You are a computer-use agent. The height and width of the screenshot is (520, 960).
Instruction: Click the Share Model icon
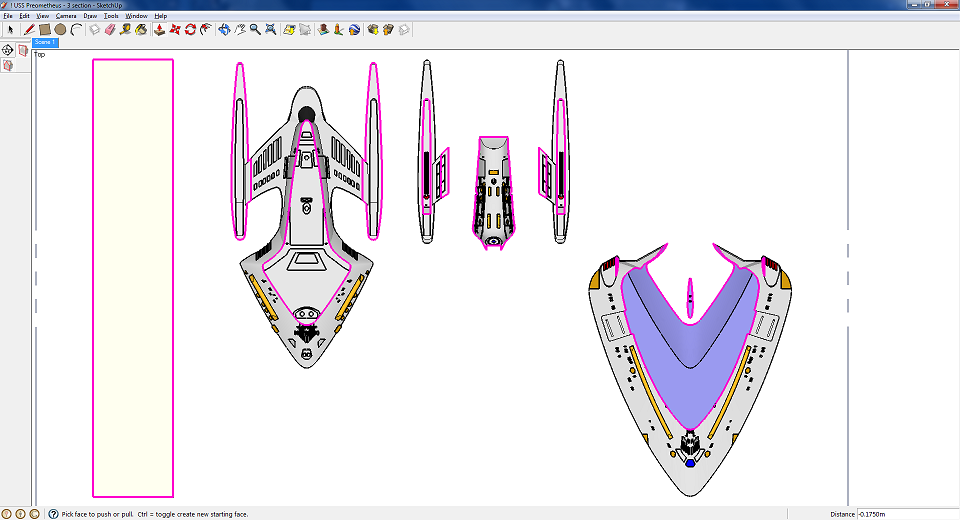pyautogui.click(x=388, y=29)
